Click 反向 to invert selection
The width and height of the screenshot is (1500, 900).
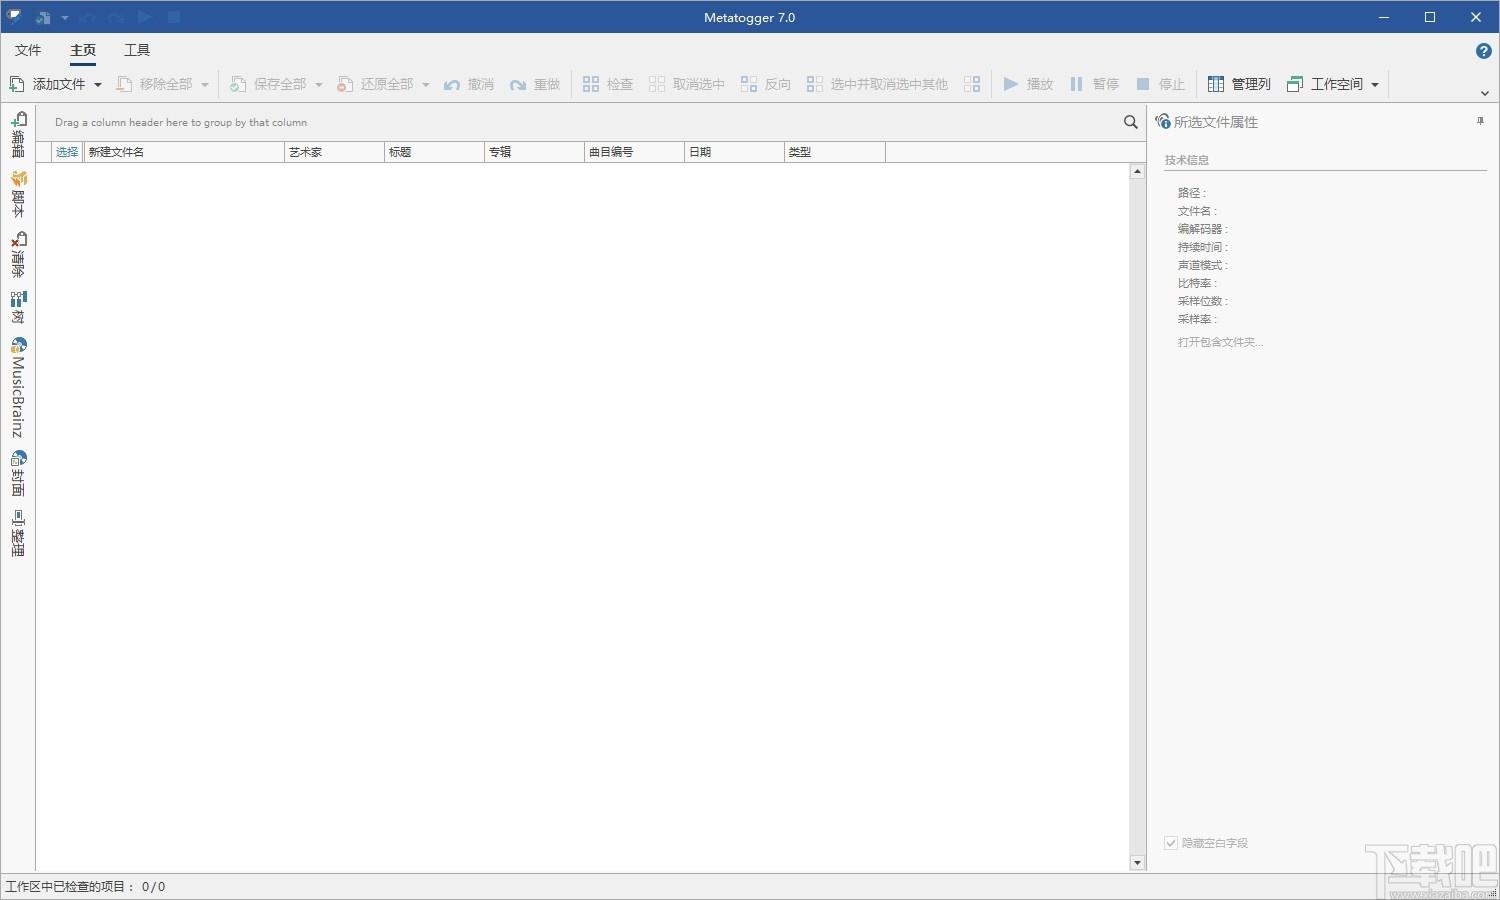pos(766,84)
